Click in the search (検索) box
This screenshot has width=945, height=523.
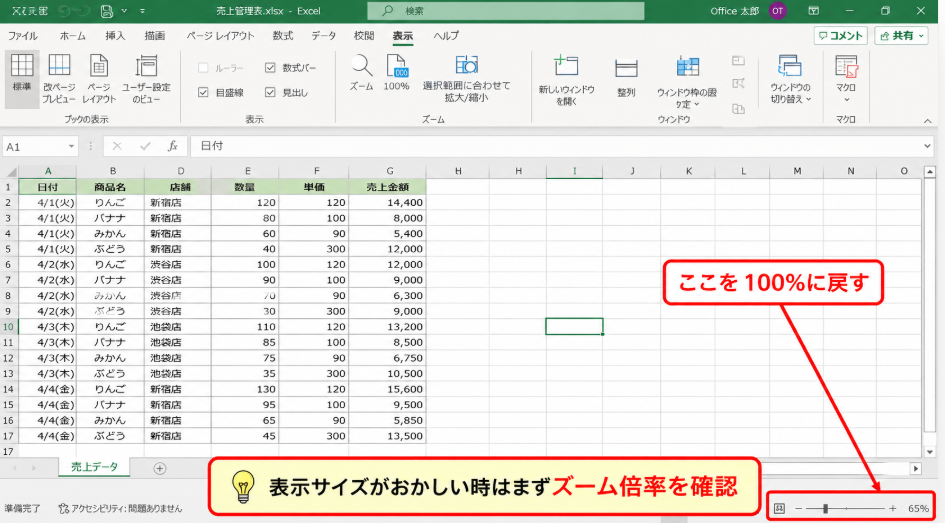pos(506,11)
